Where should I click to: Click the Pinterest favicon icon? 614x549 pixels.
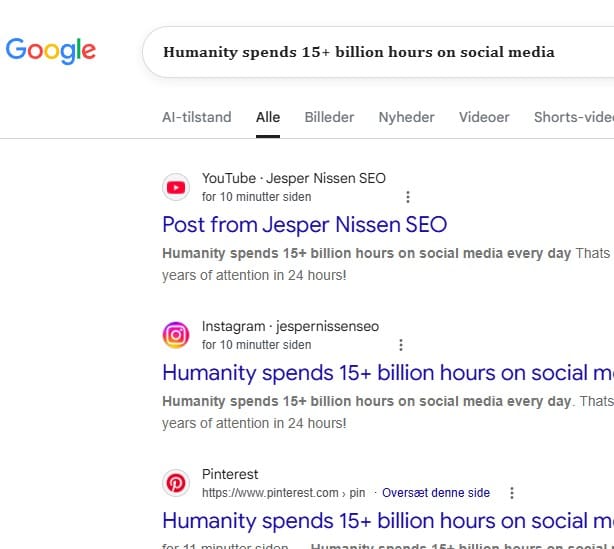176,483
